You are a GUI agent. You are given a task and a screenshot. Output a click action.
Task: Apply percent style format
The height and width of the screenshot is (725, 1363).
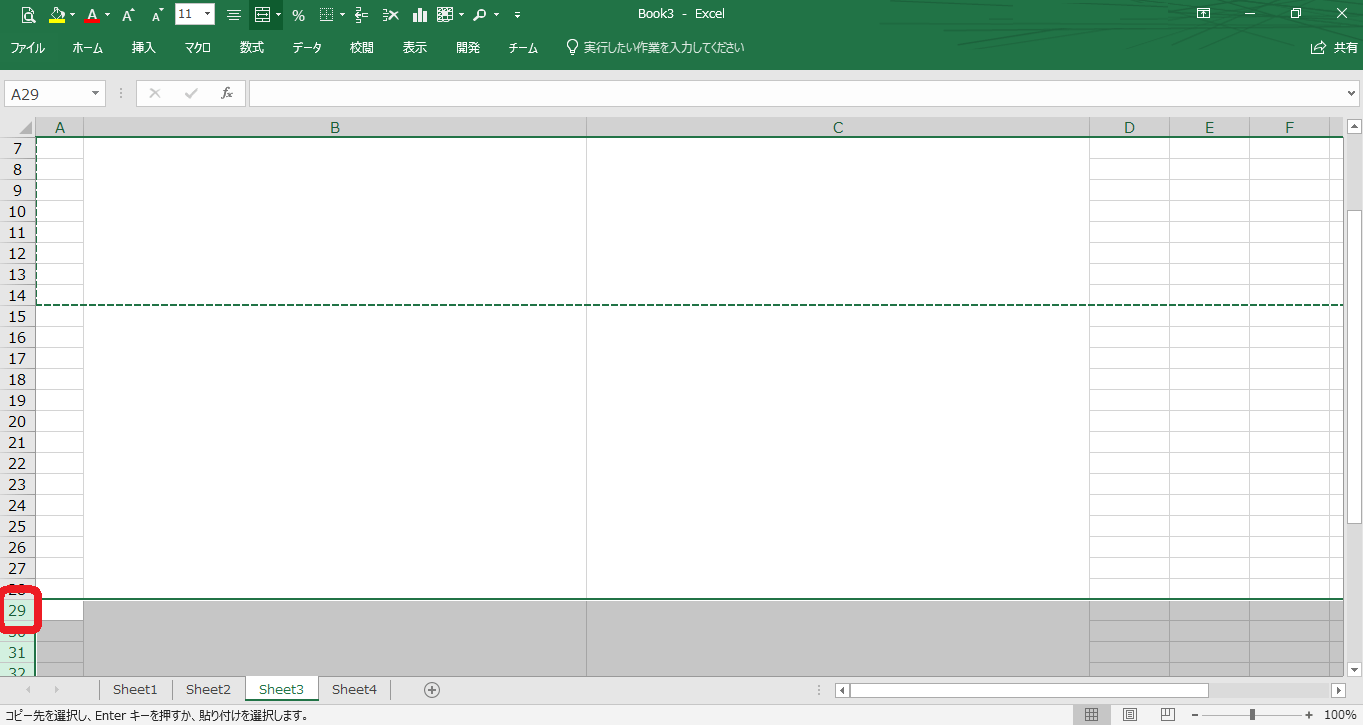tap(298, 15)
